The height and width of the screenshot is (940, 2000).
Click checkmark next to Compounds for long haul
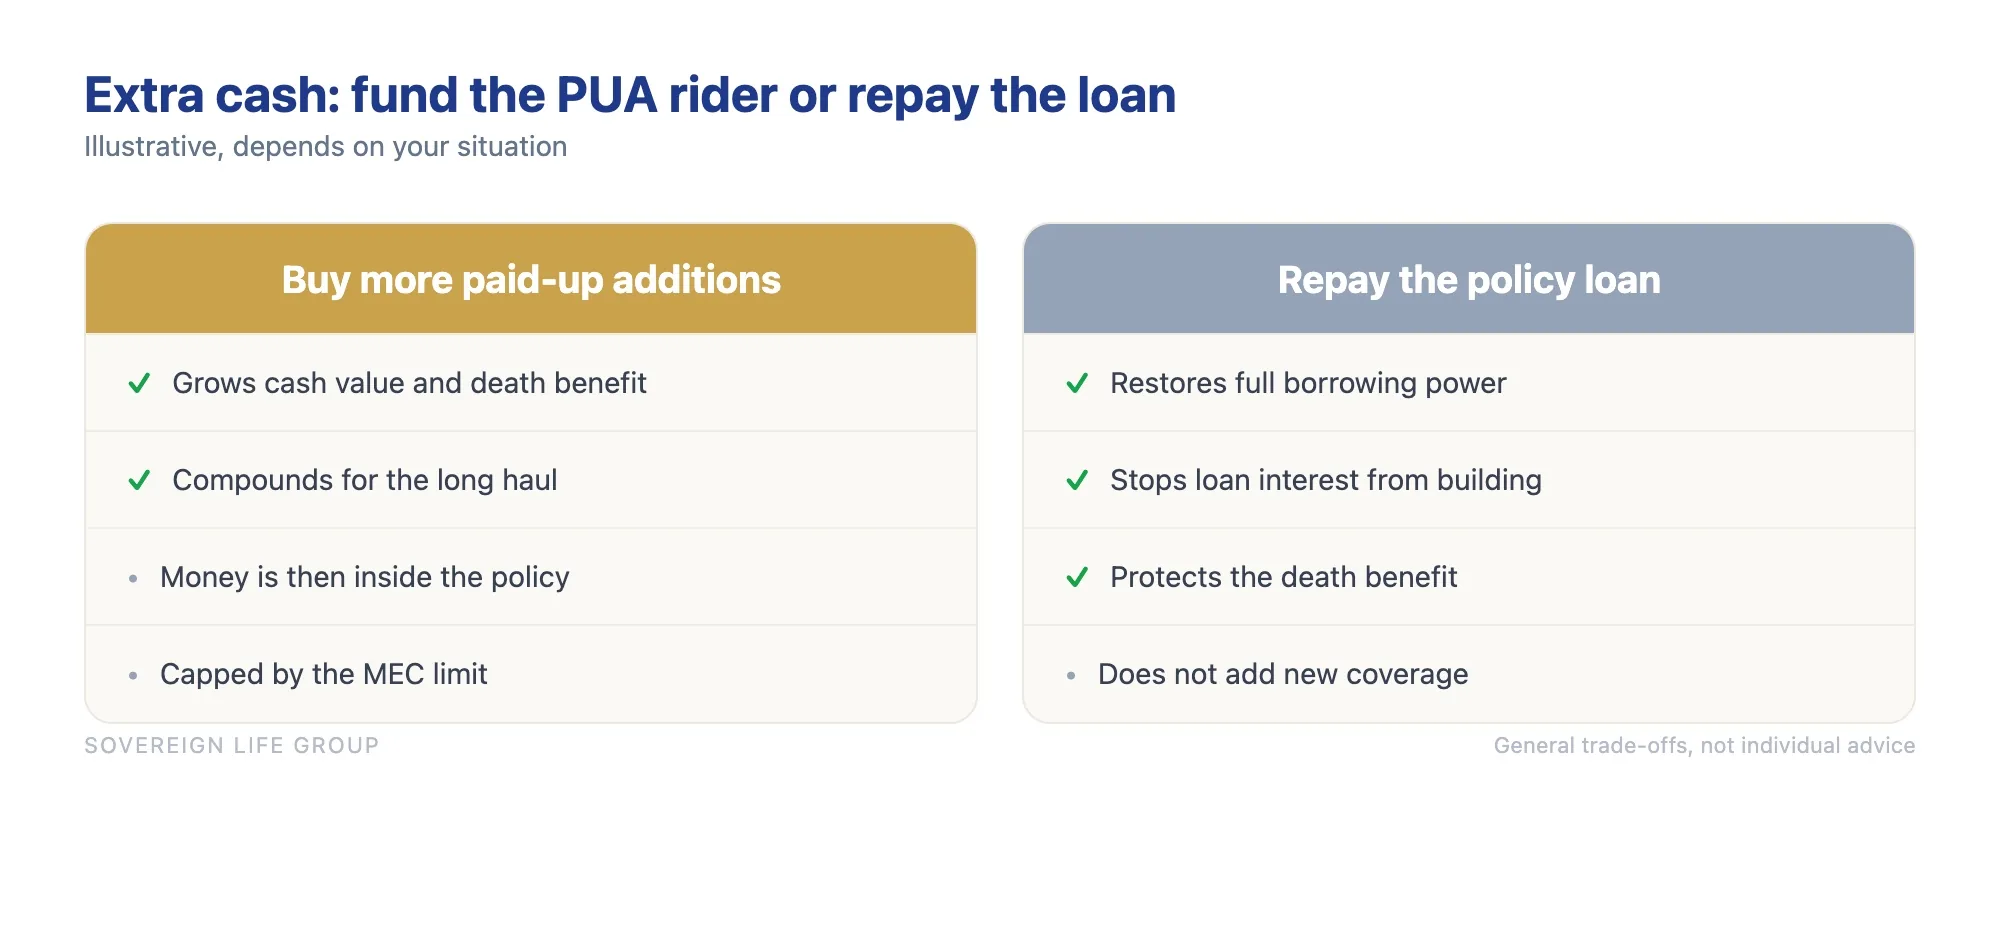click(139, 480)
